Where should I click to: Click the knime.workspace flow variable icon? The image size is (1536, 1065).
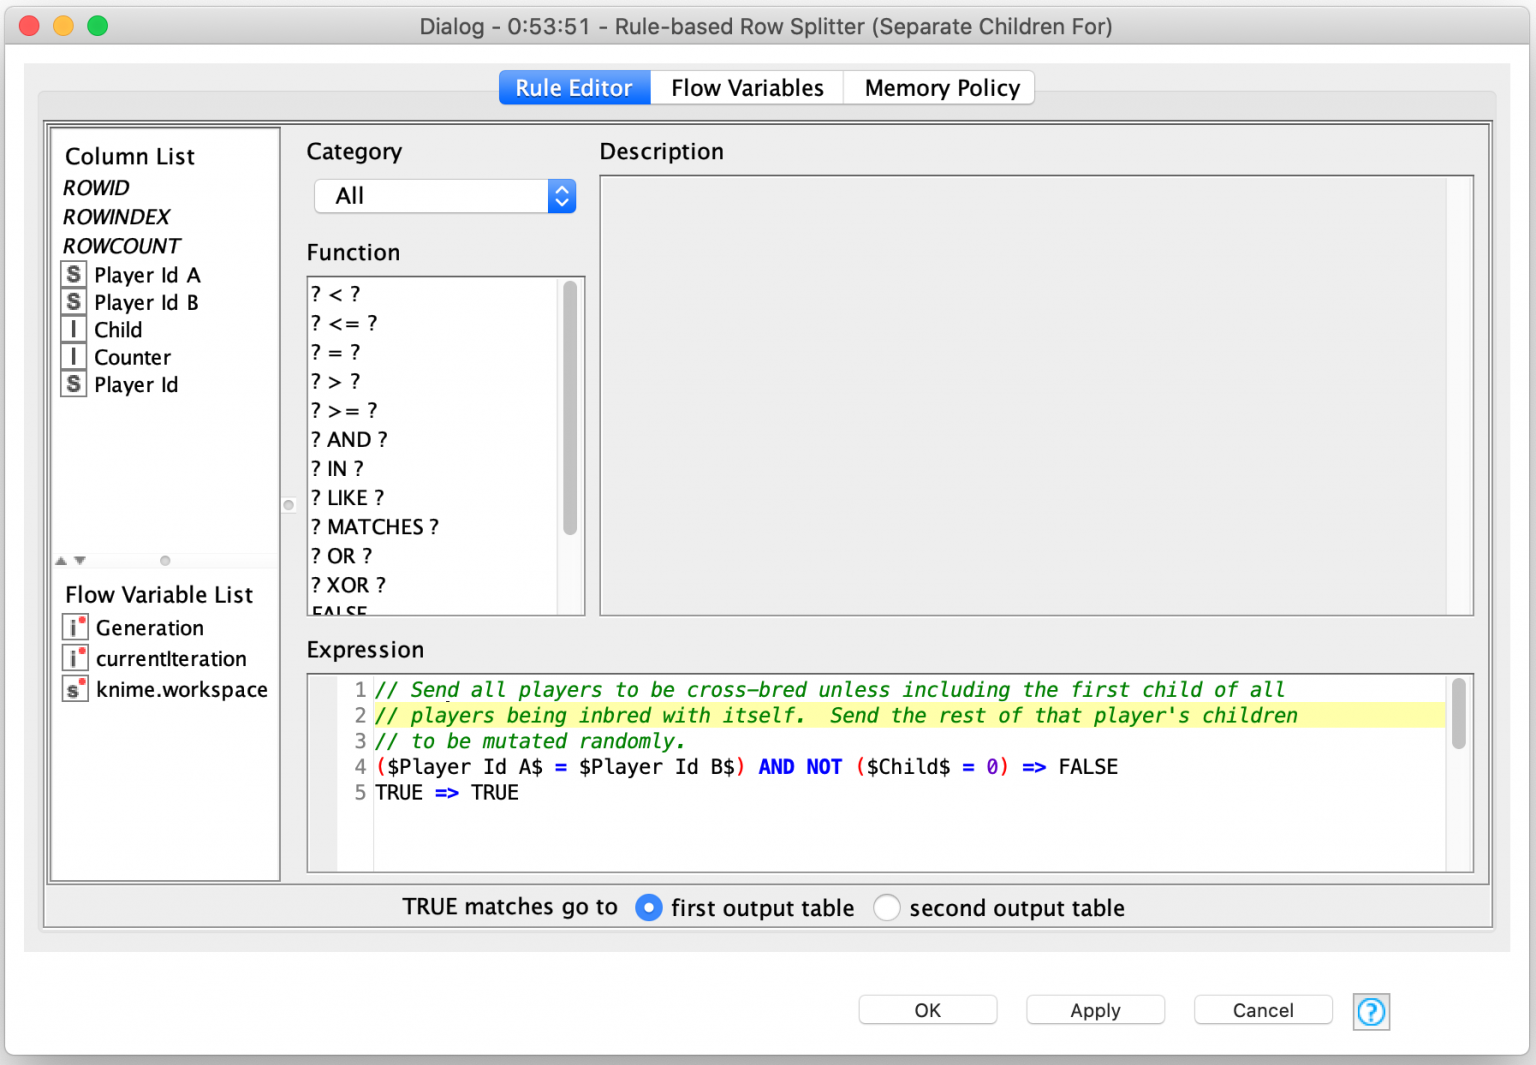(74, 689)
